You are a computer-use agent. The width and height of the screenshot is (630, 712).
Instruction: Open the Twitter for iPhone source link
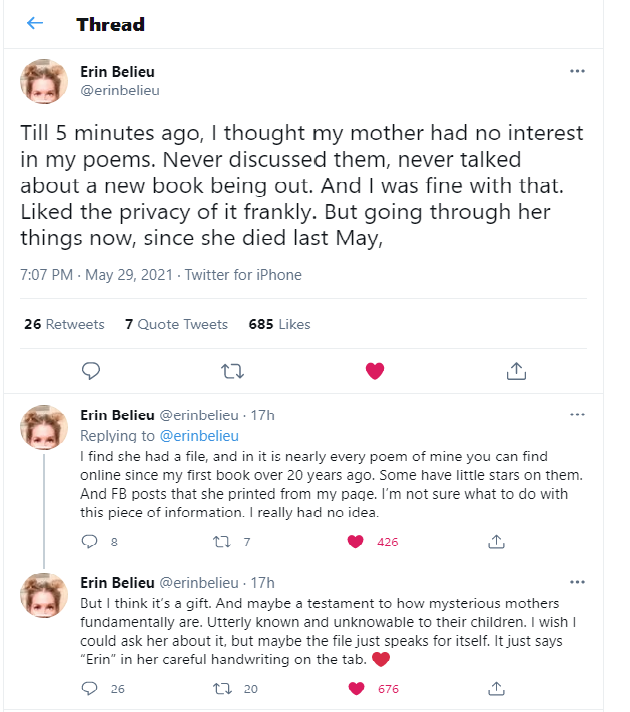241,274
